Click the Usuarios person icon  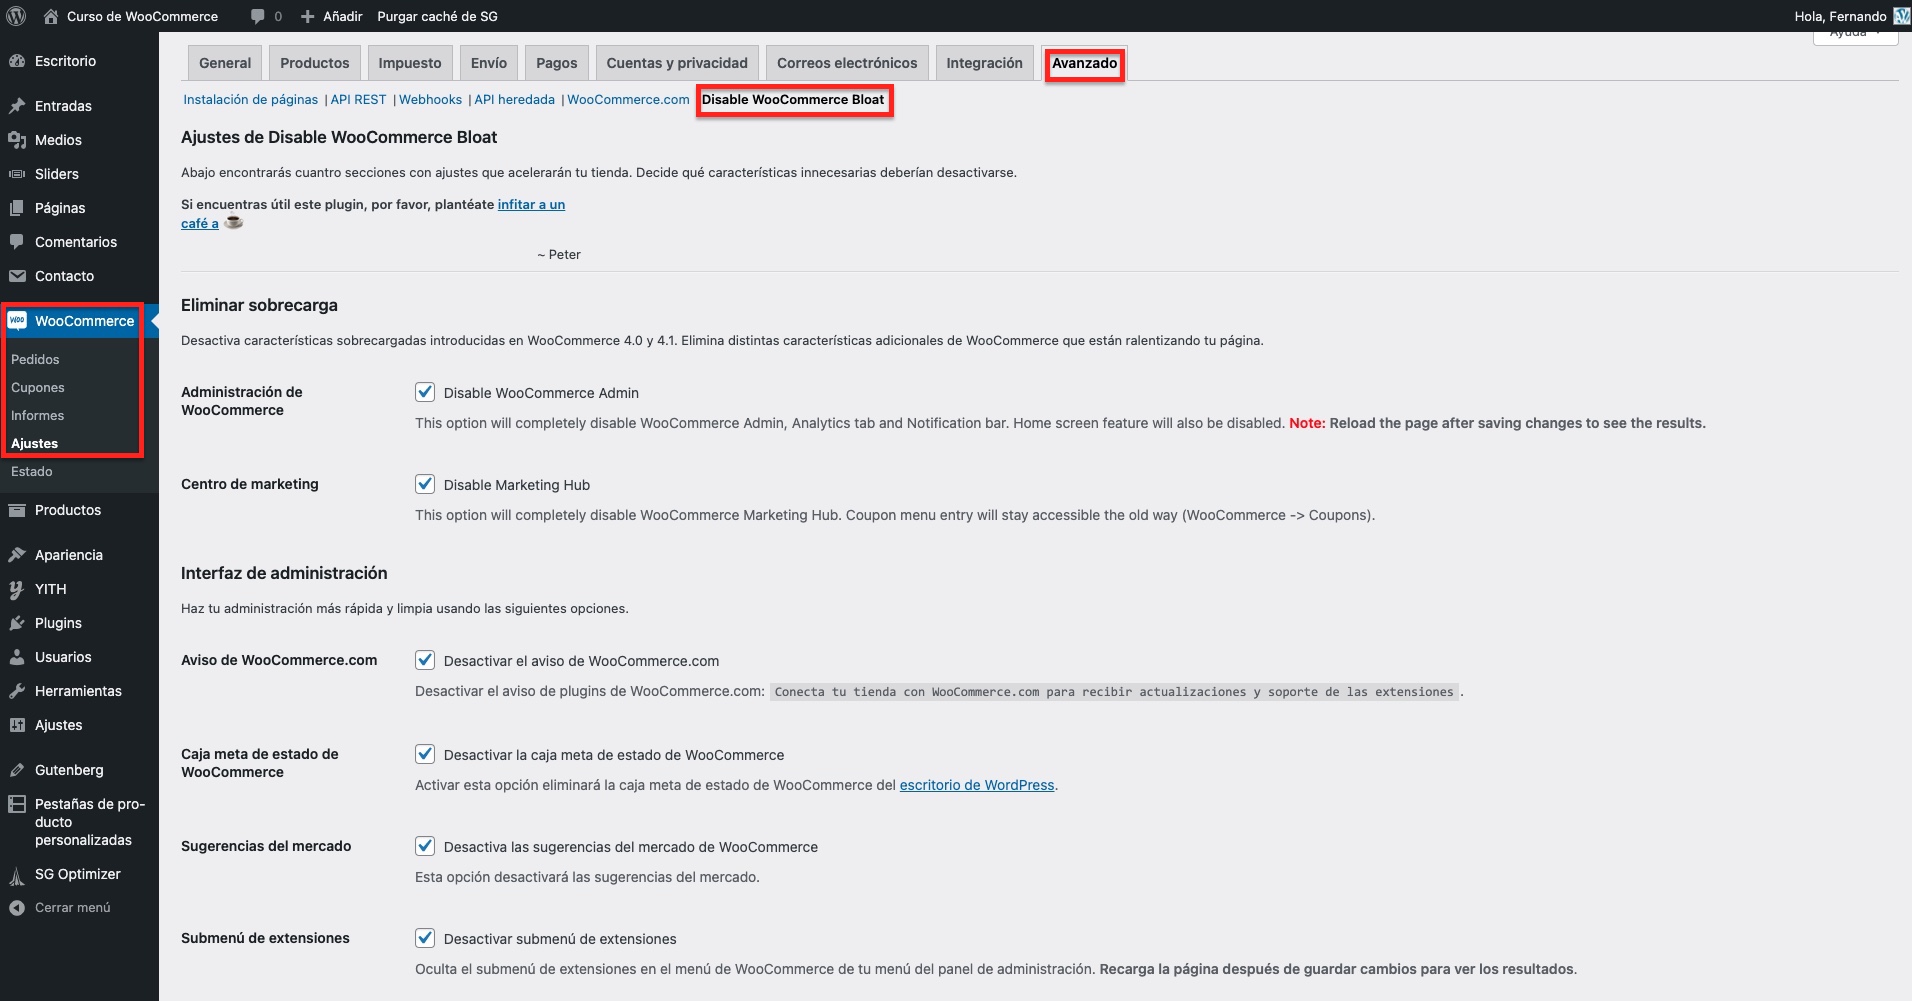17,657
